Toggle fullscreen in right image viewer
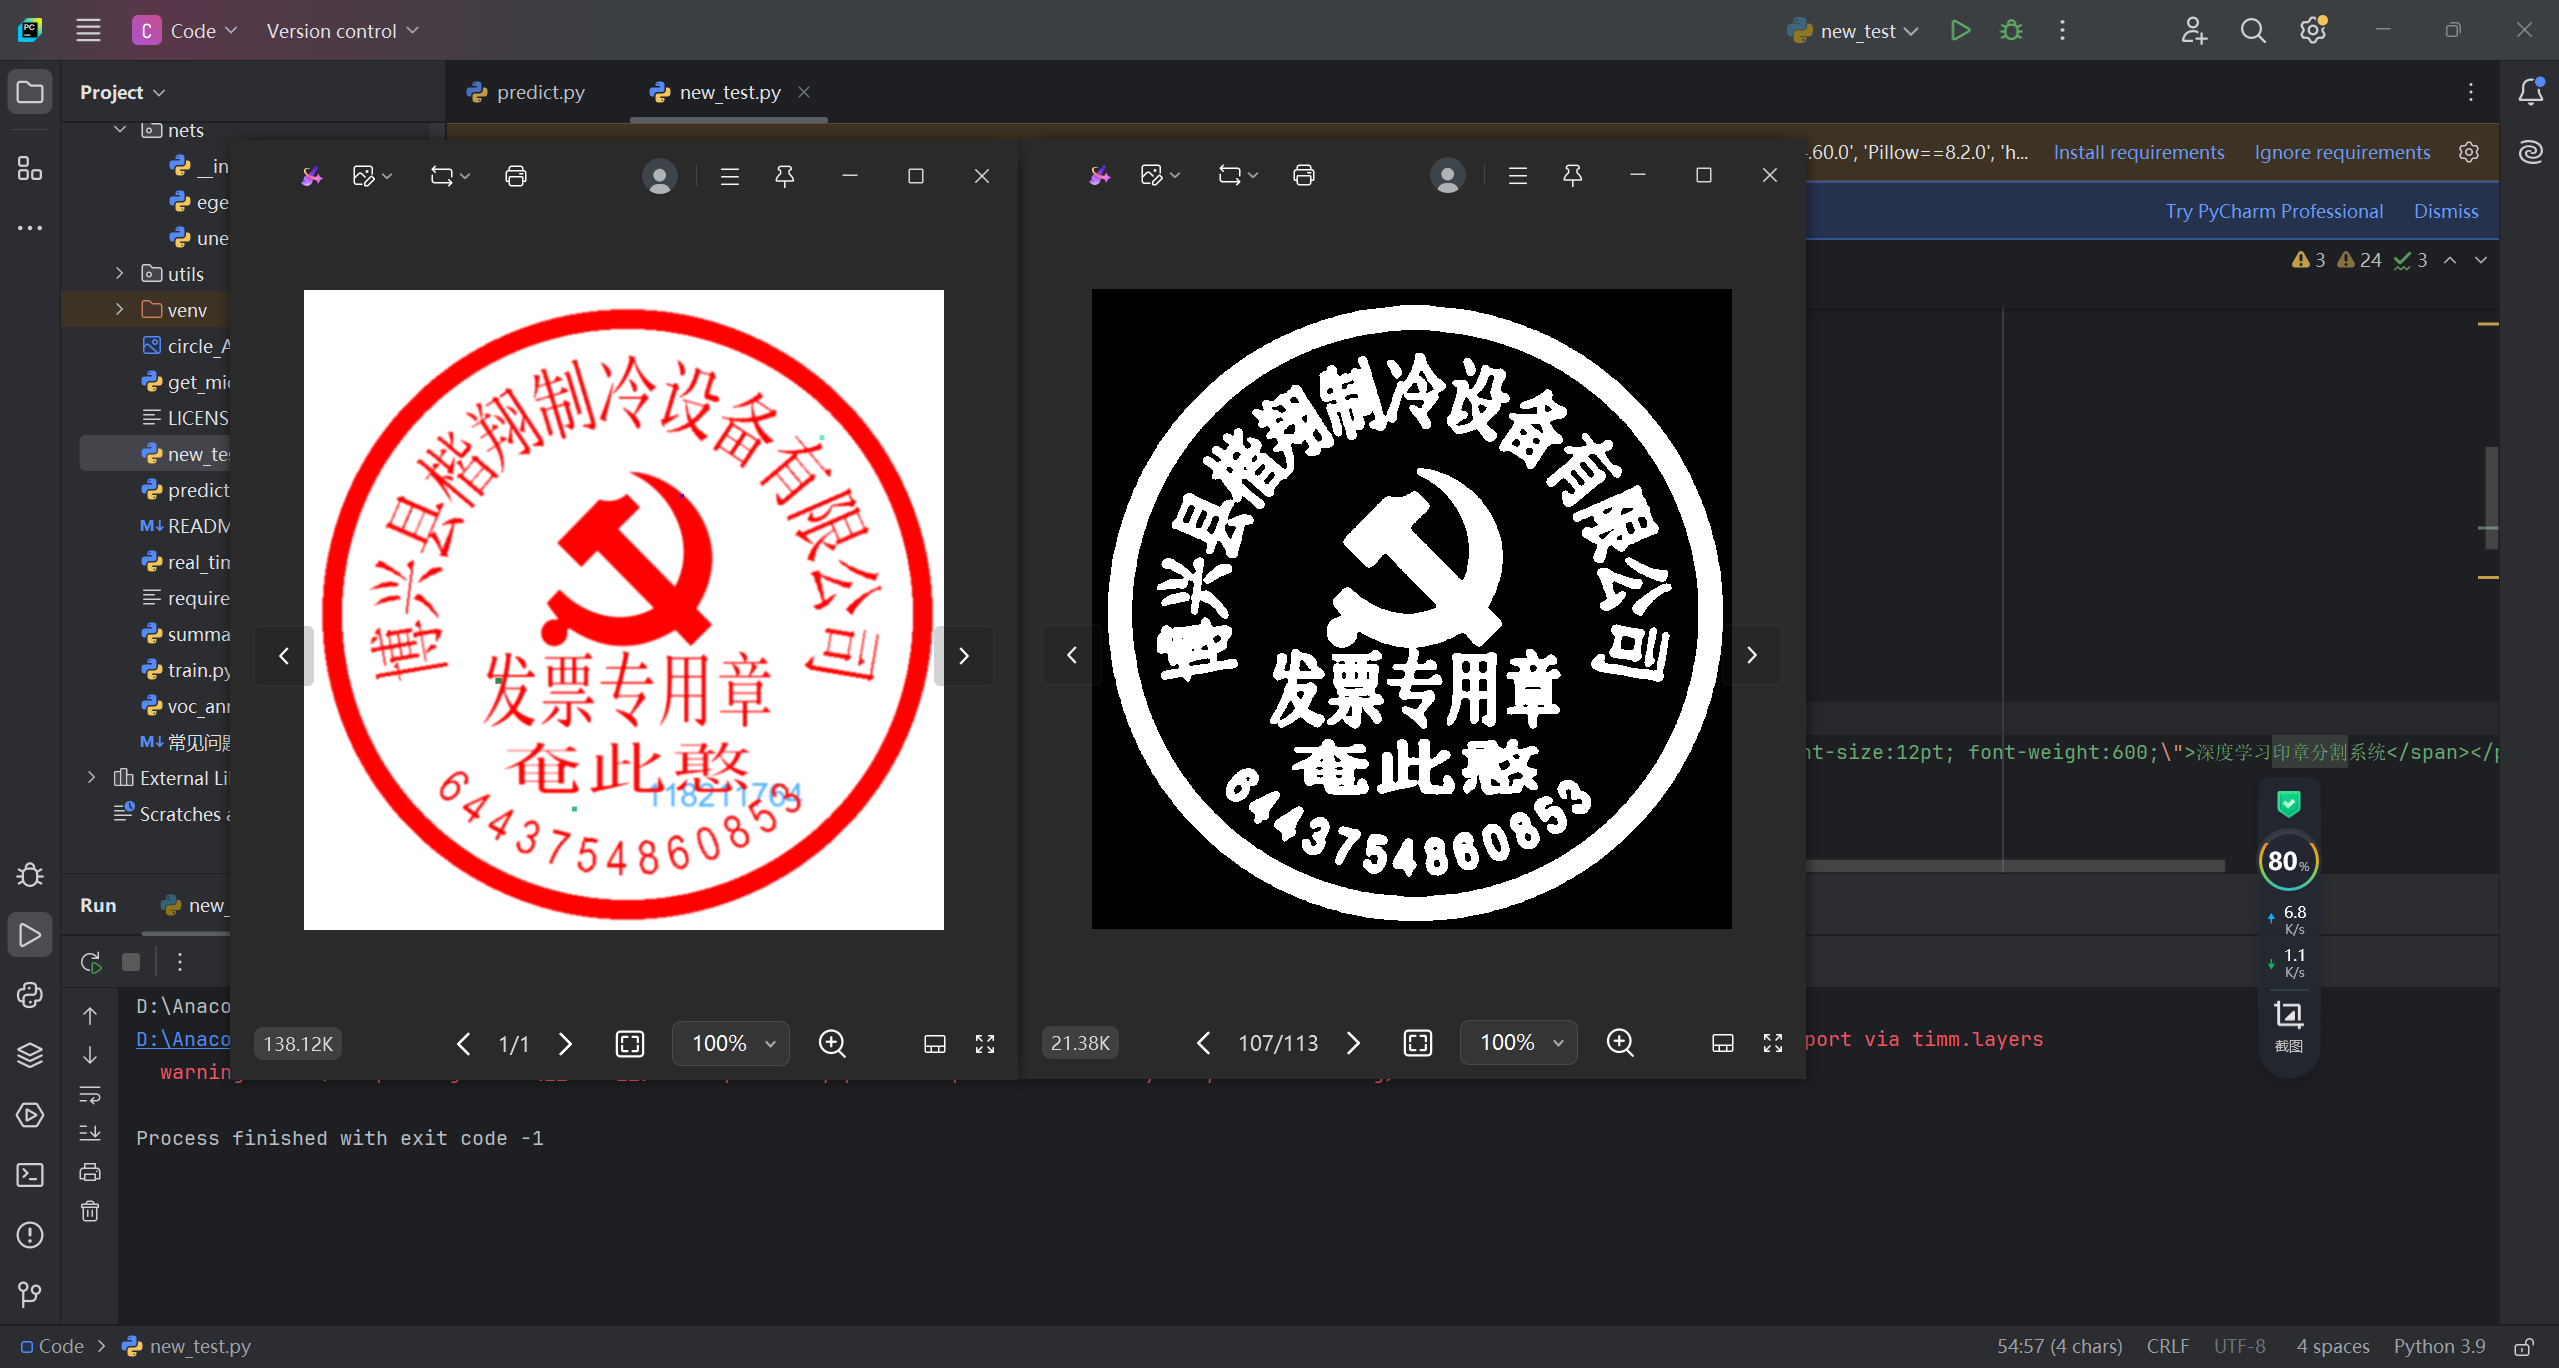This screenshot has height=1368, width=2559. 1773,1043
